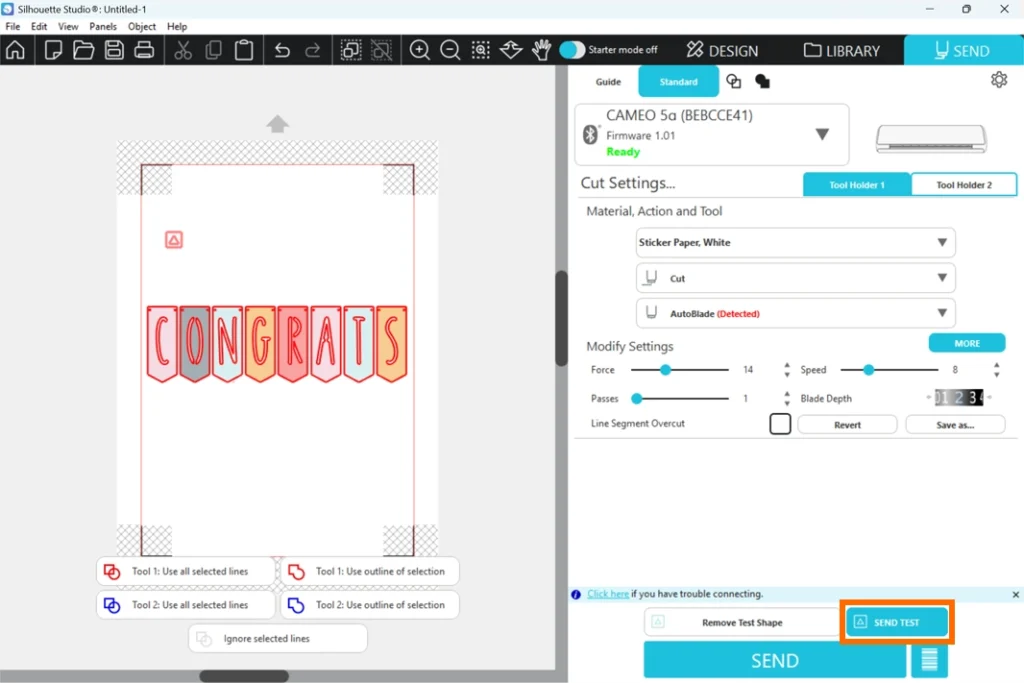The height and width of the screenshot is (683, 1024).
Task: Enable the Line Segment Overcut checkbox
Action: 780,424
